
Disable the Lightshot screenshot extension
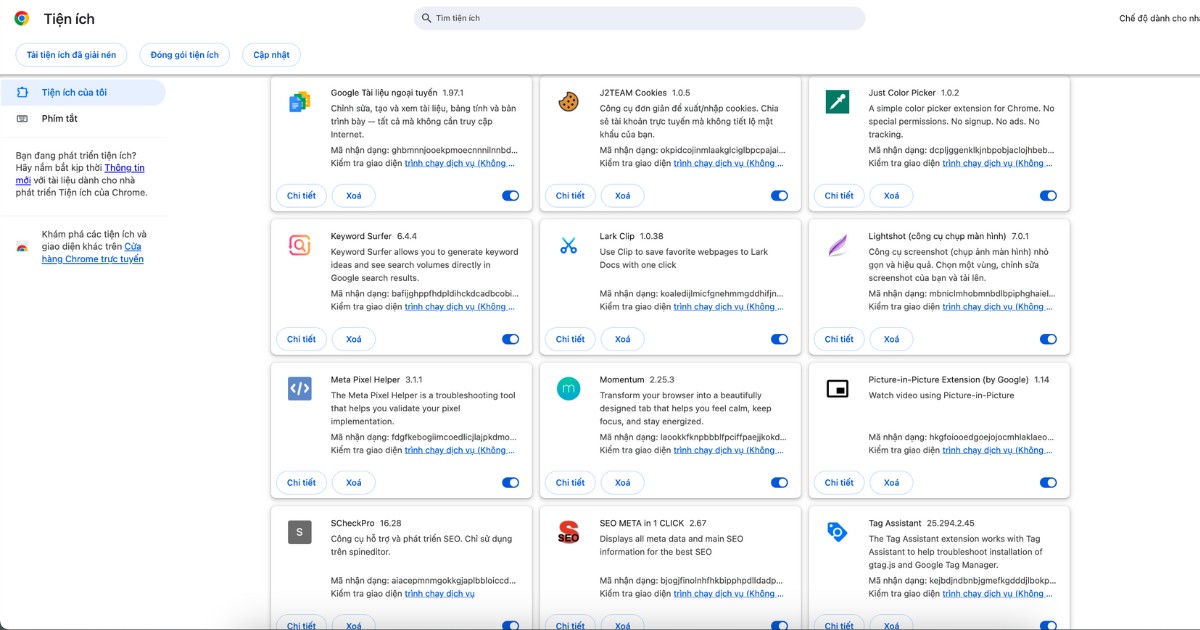click(x=1048, y=339)
